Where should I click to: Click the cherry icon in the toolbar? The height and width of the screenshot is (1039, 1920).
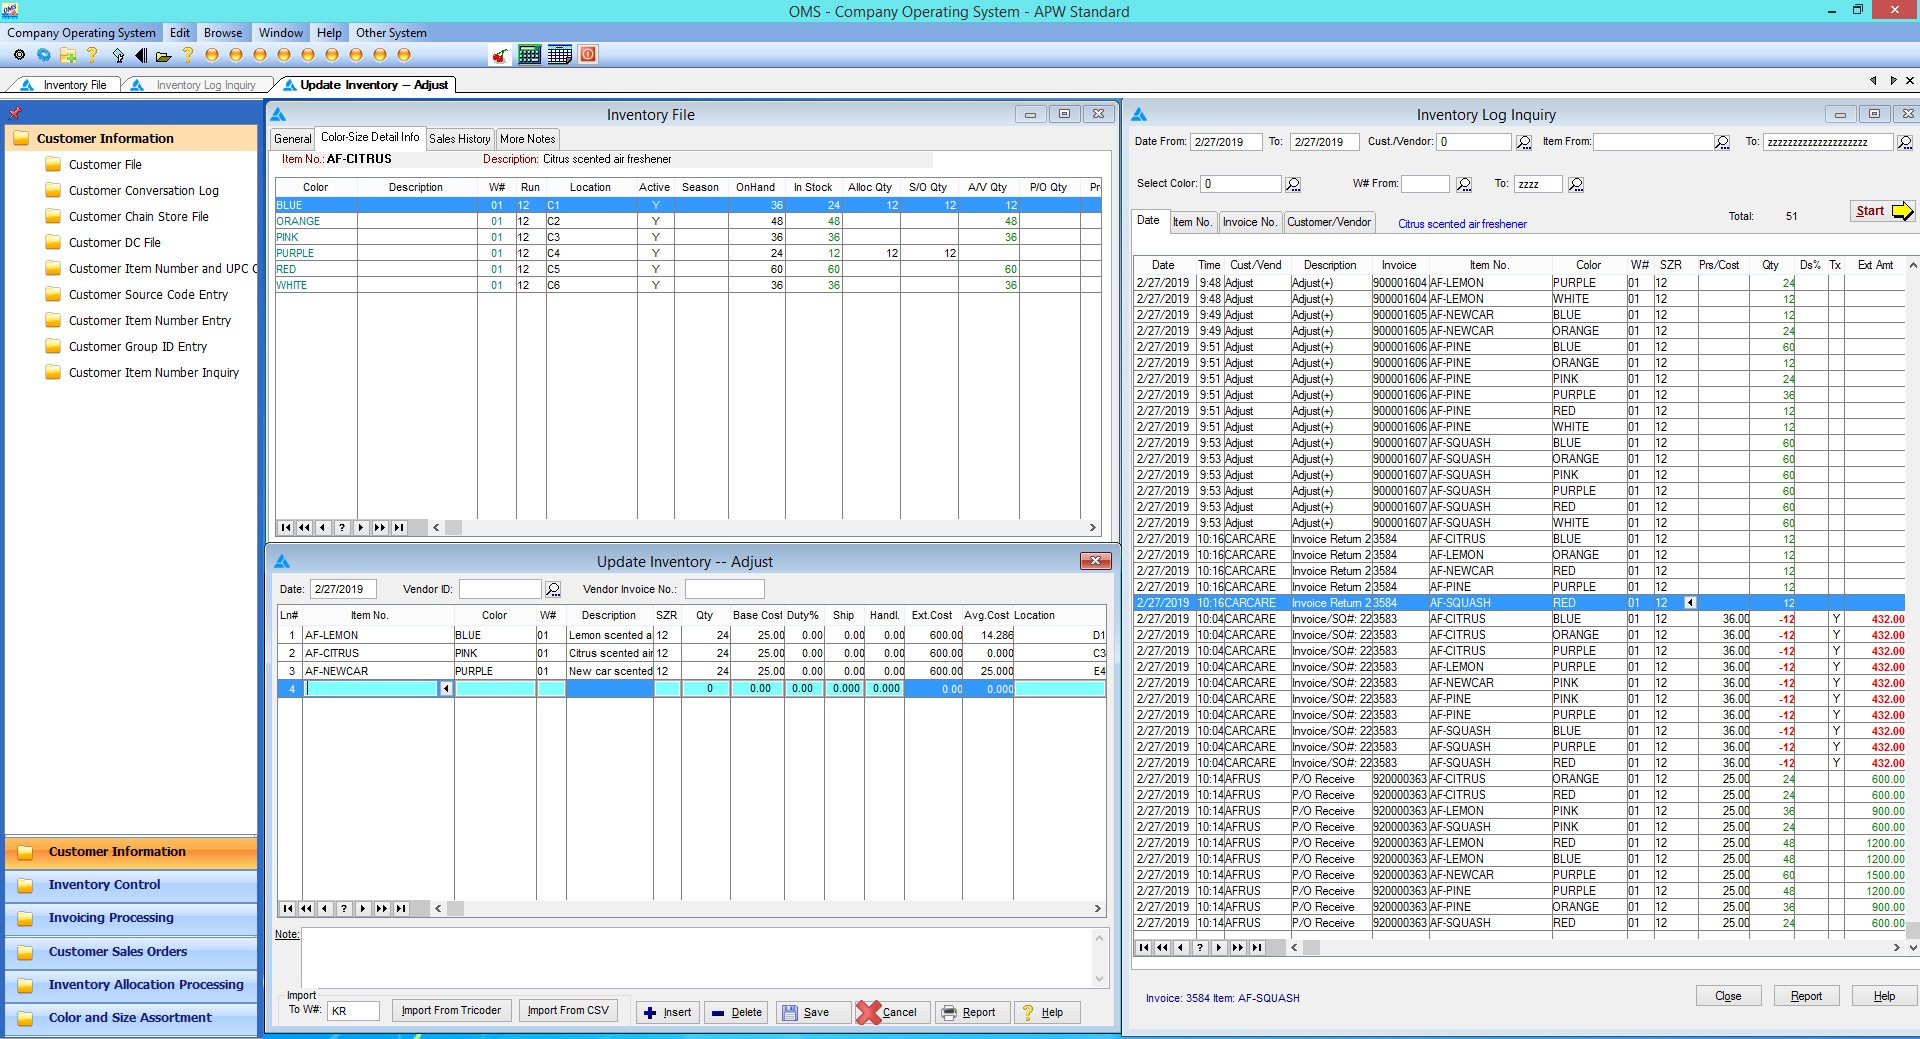pyautogui.click(x=500, y=55)
